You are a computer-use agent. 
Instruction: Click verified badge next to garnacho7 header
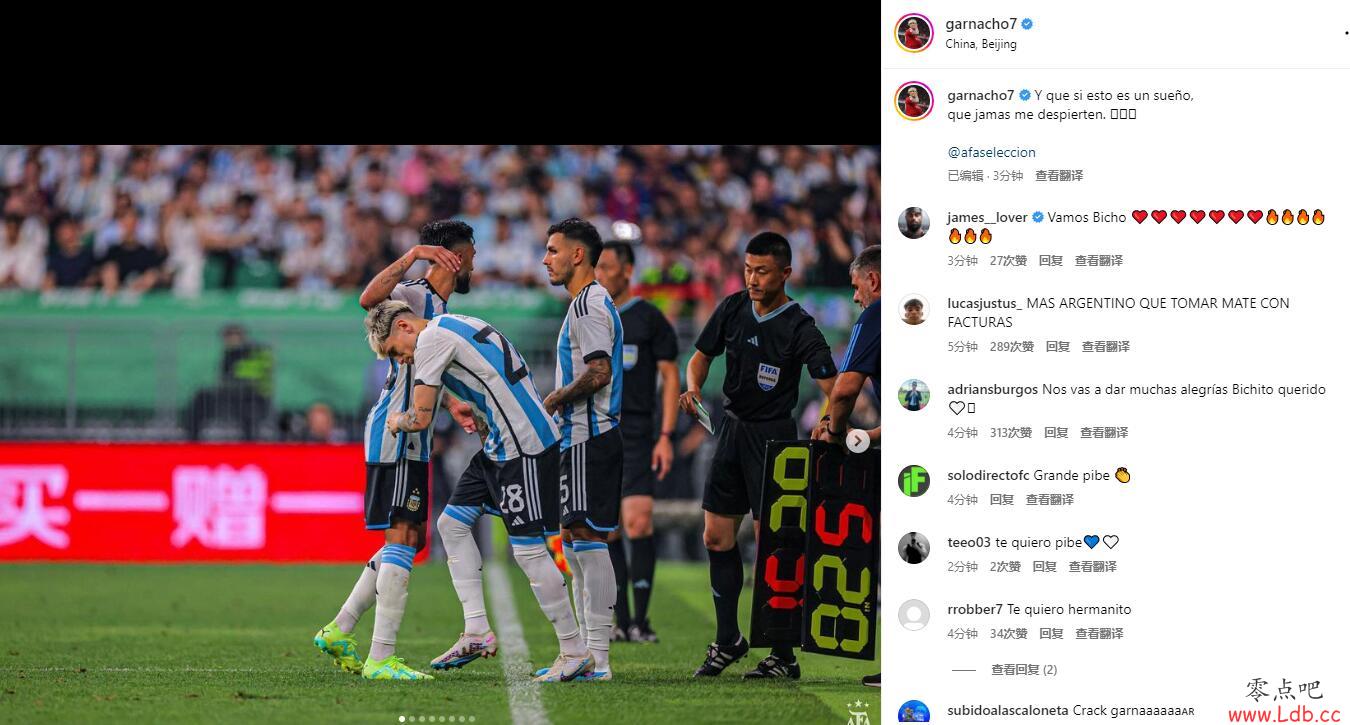click(x=1027, y=24)
